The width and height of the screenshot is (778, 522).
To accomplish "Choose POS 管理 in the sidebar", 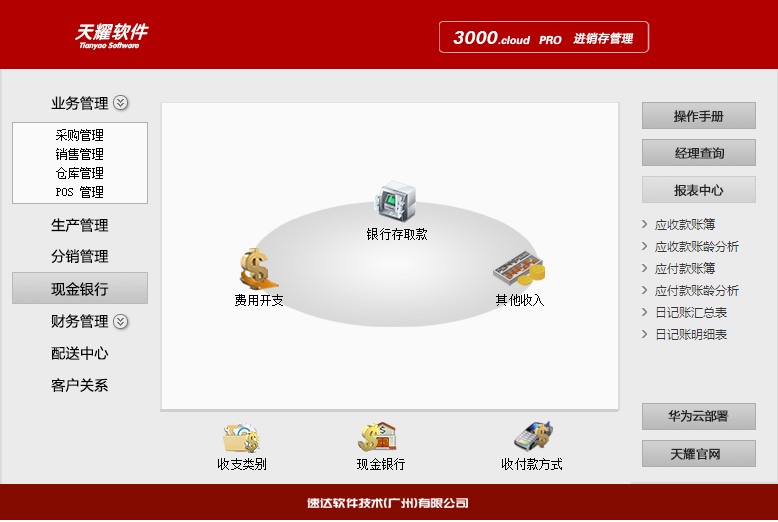I will coord(80,192).
